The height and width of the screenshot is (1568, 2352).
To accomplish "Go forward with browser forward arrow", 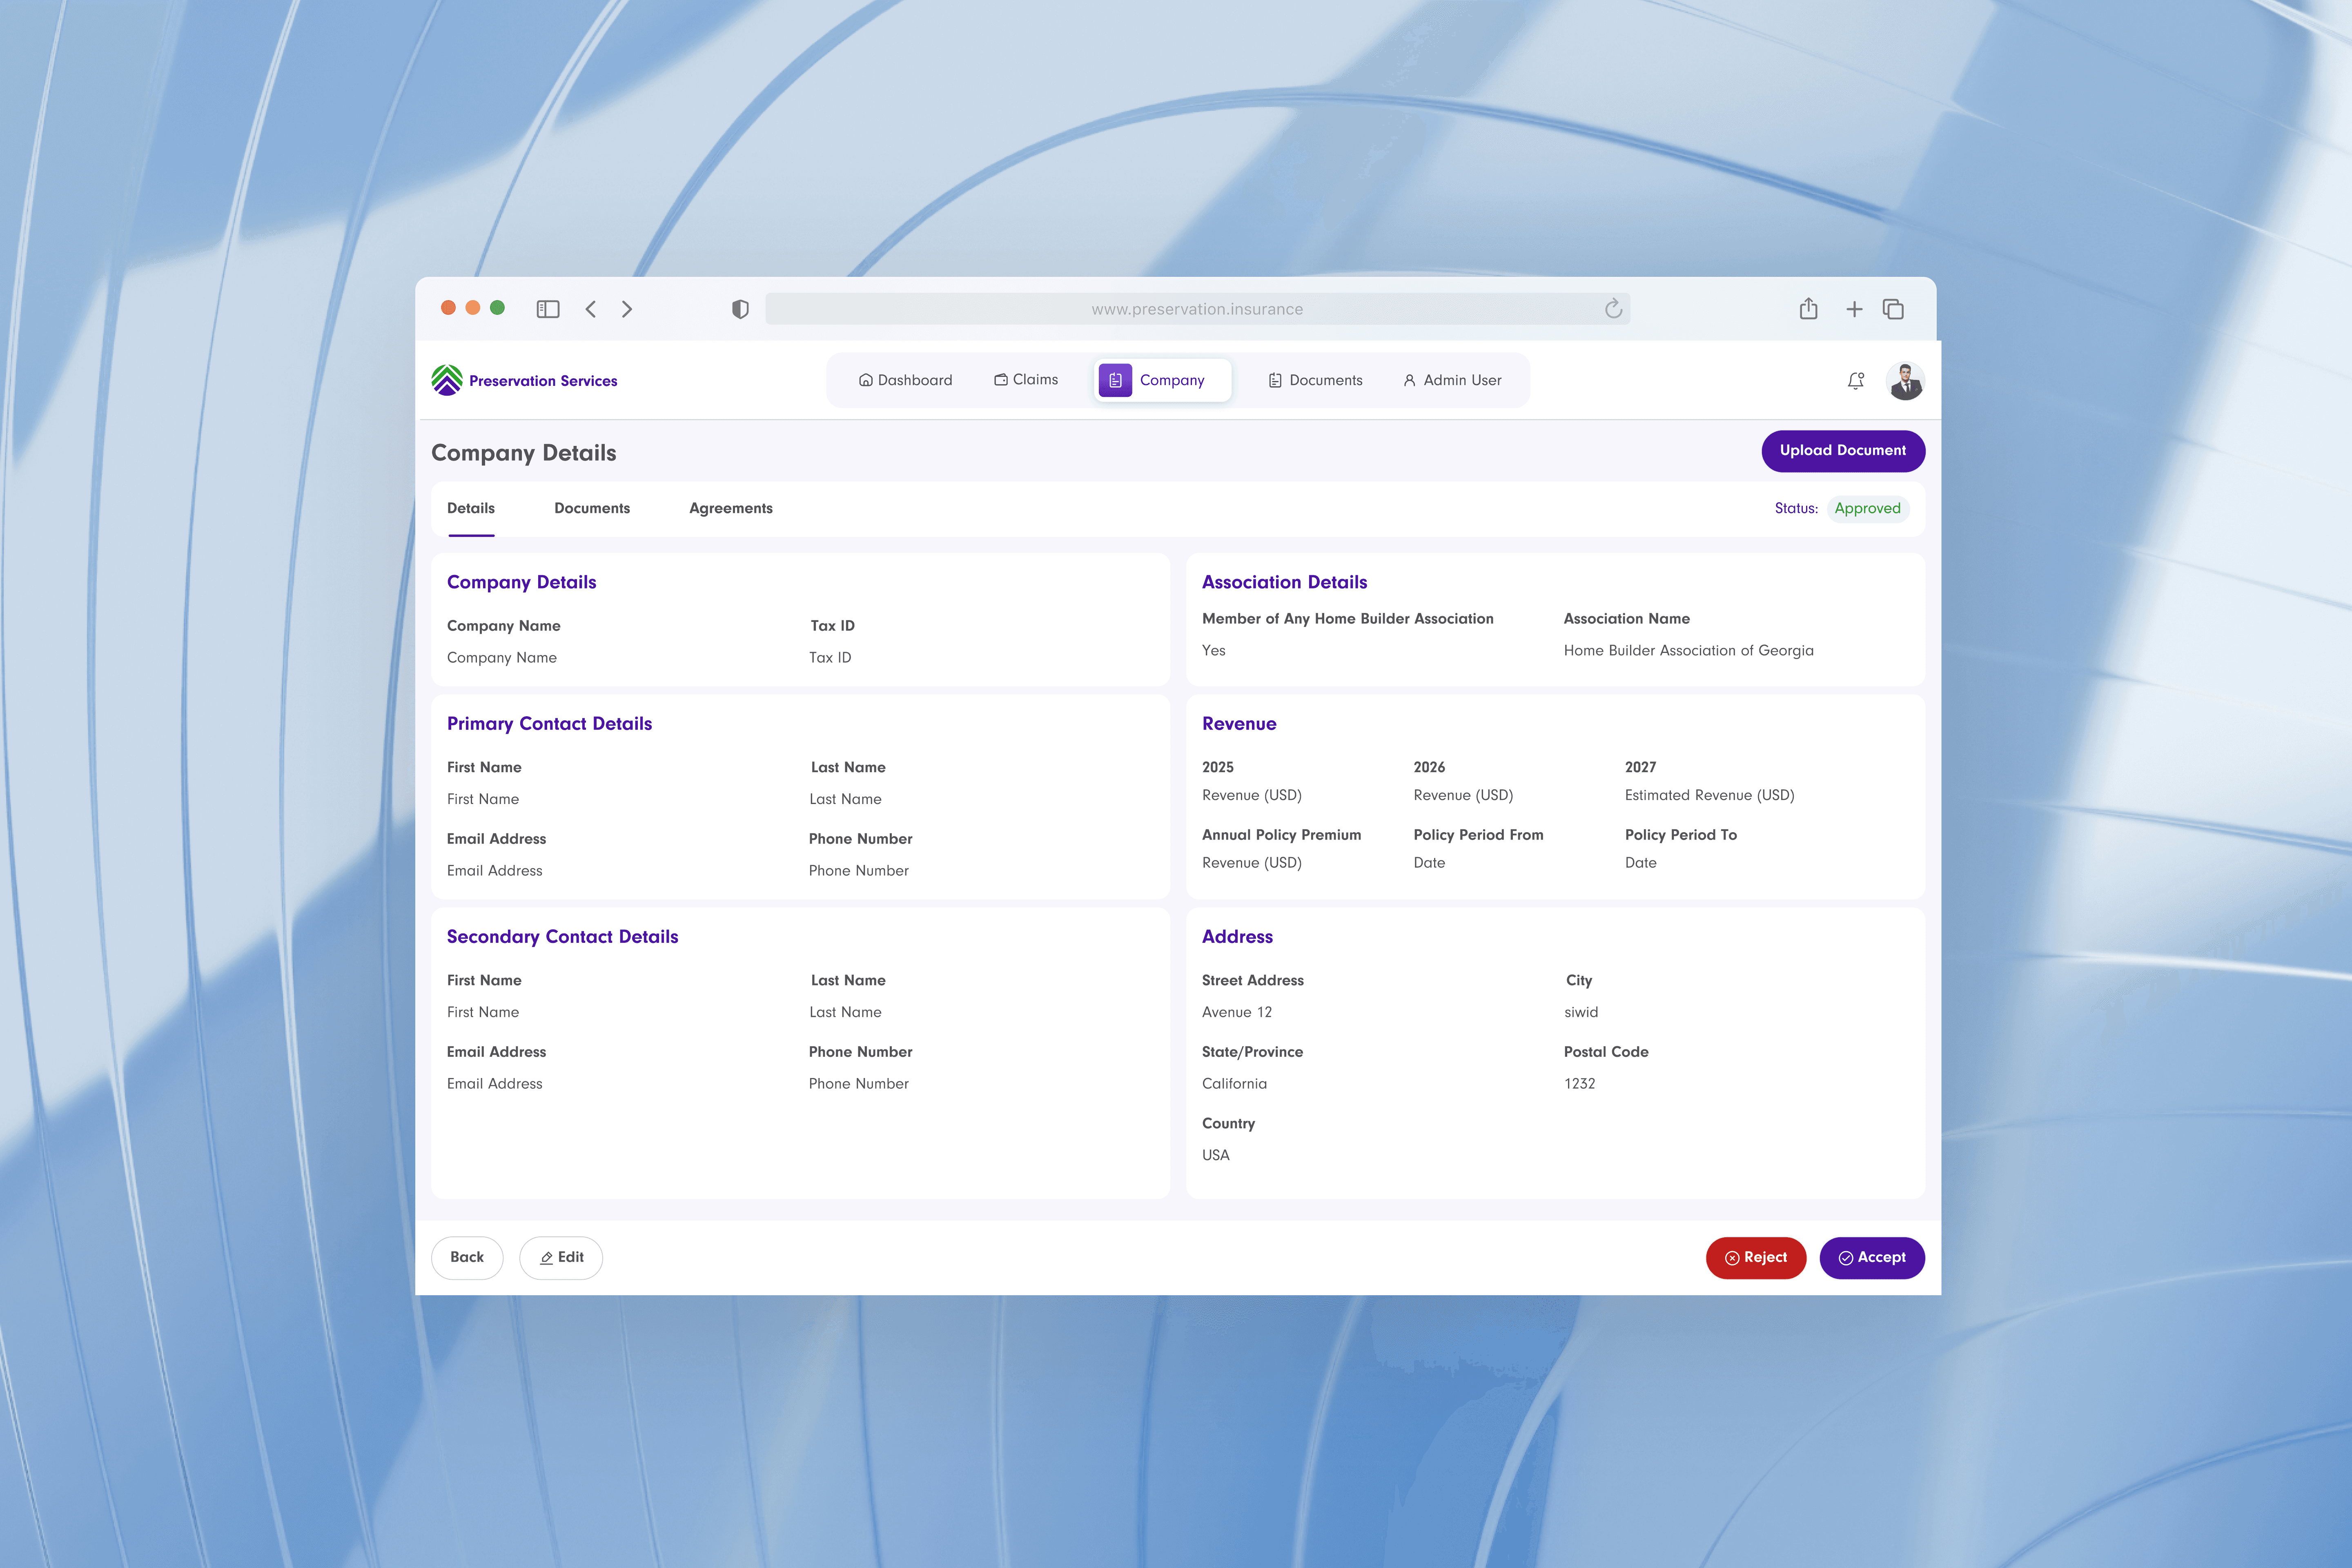I will click(x=627, y=309).
